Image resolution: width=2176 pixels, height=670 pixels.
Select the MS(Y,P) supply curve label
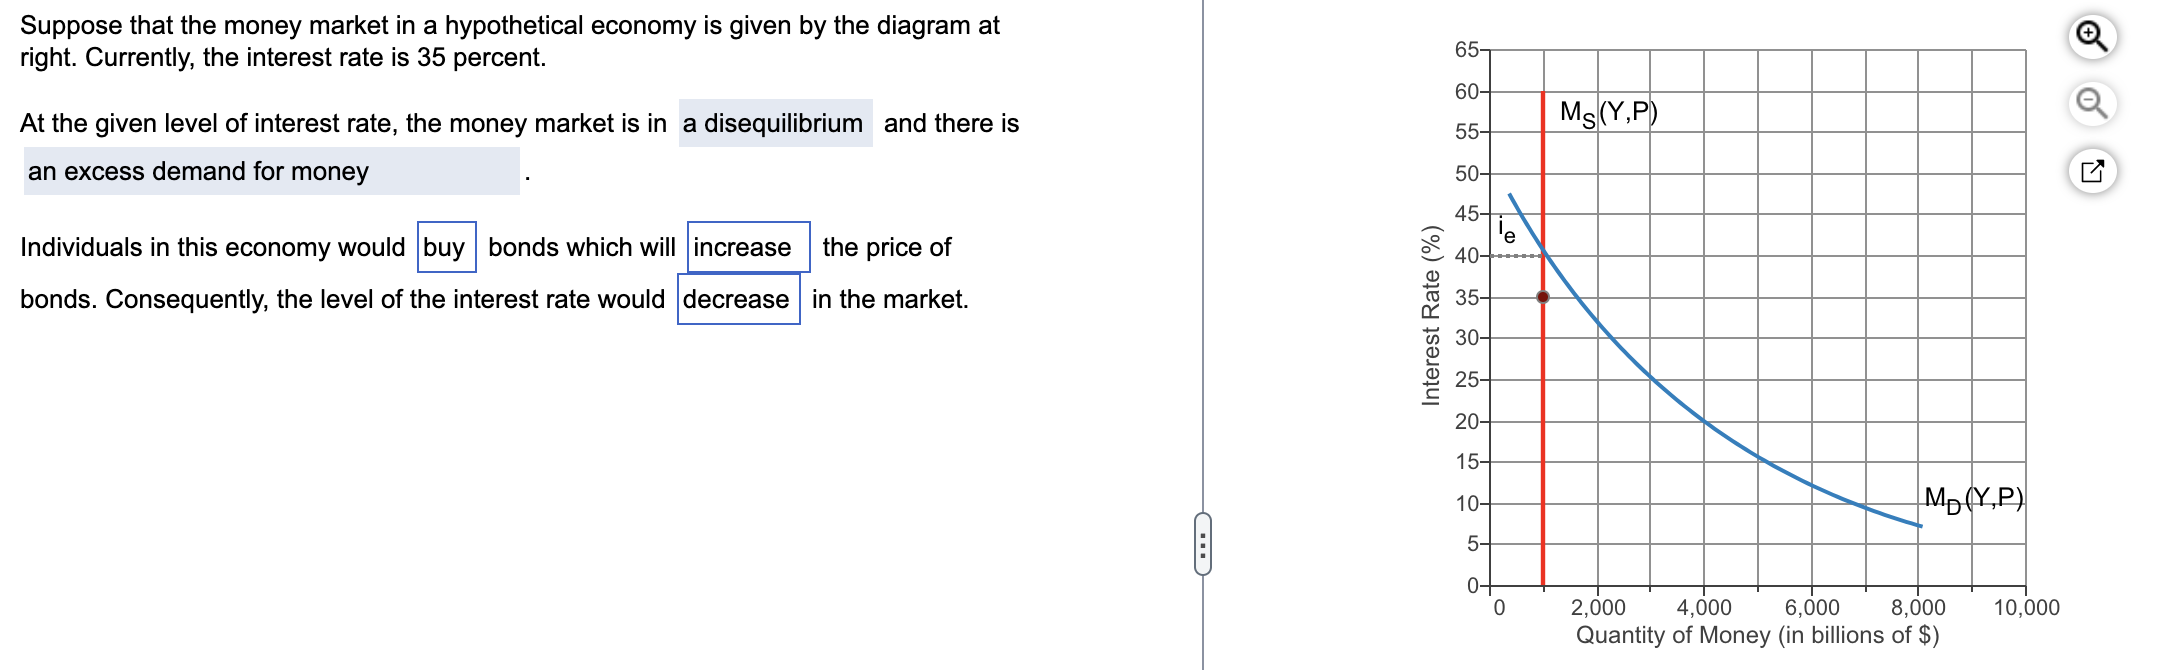pos(1610,113)
